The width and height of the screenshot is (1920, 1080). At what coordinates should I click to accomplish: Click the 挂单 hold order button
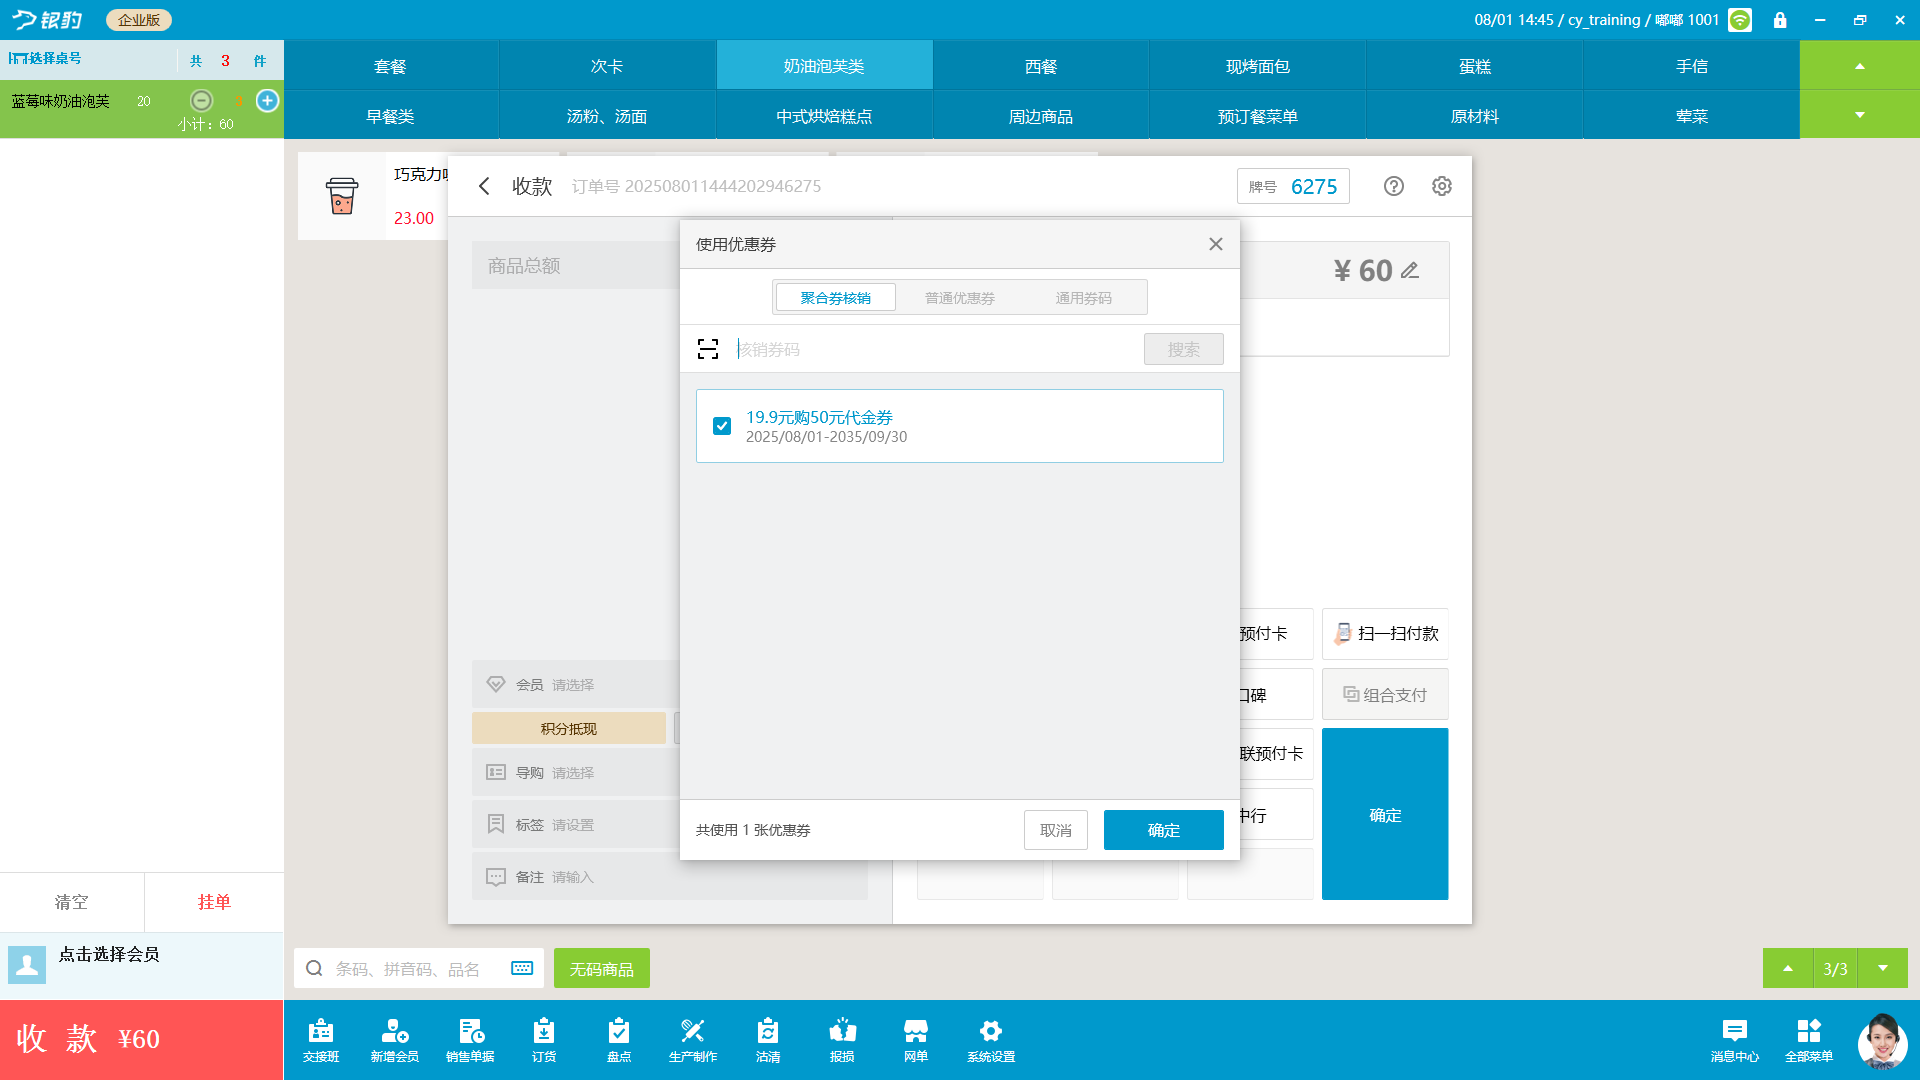click(214, 902)
